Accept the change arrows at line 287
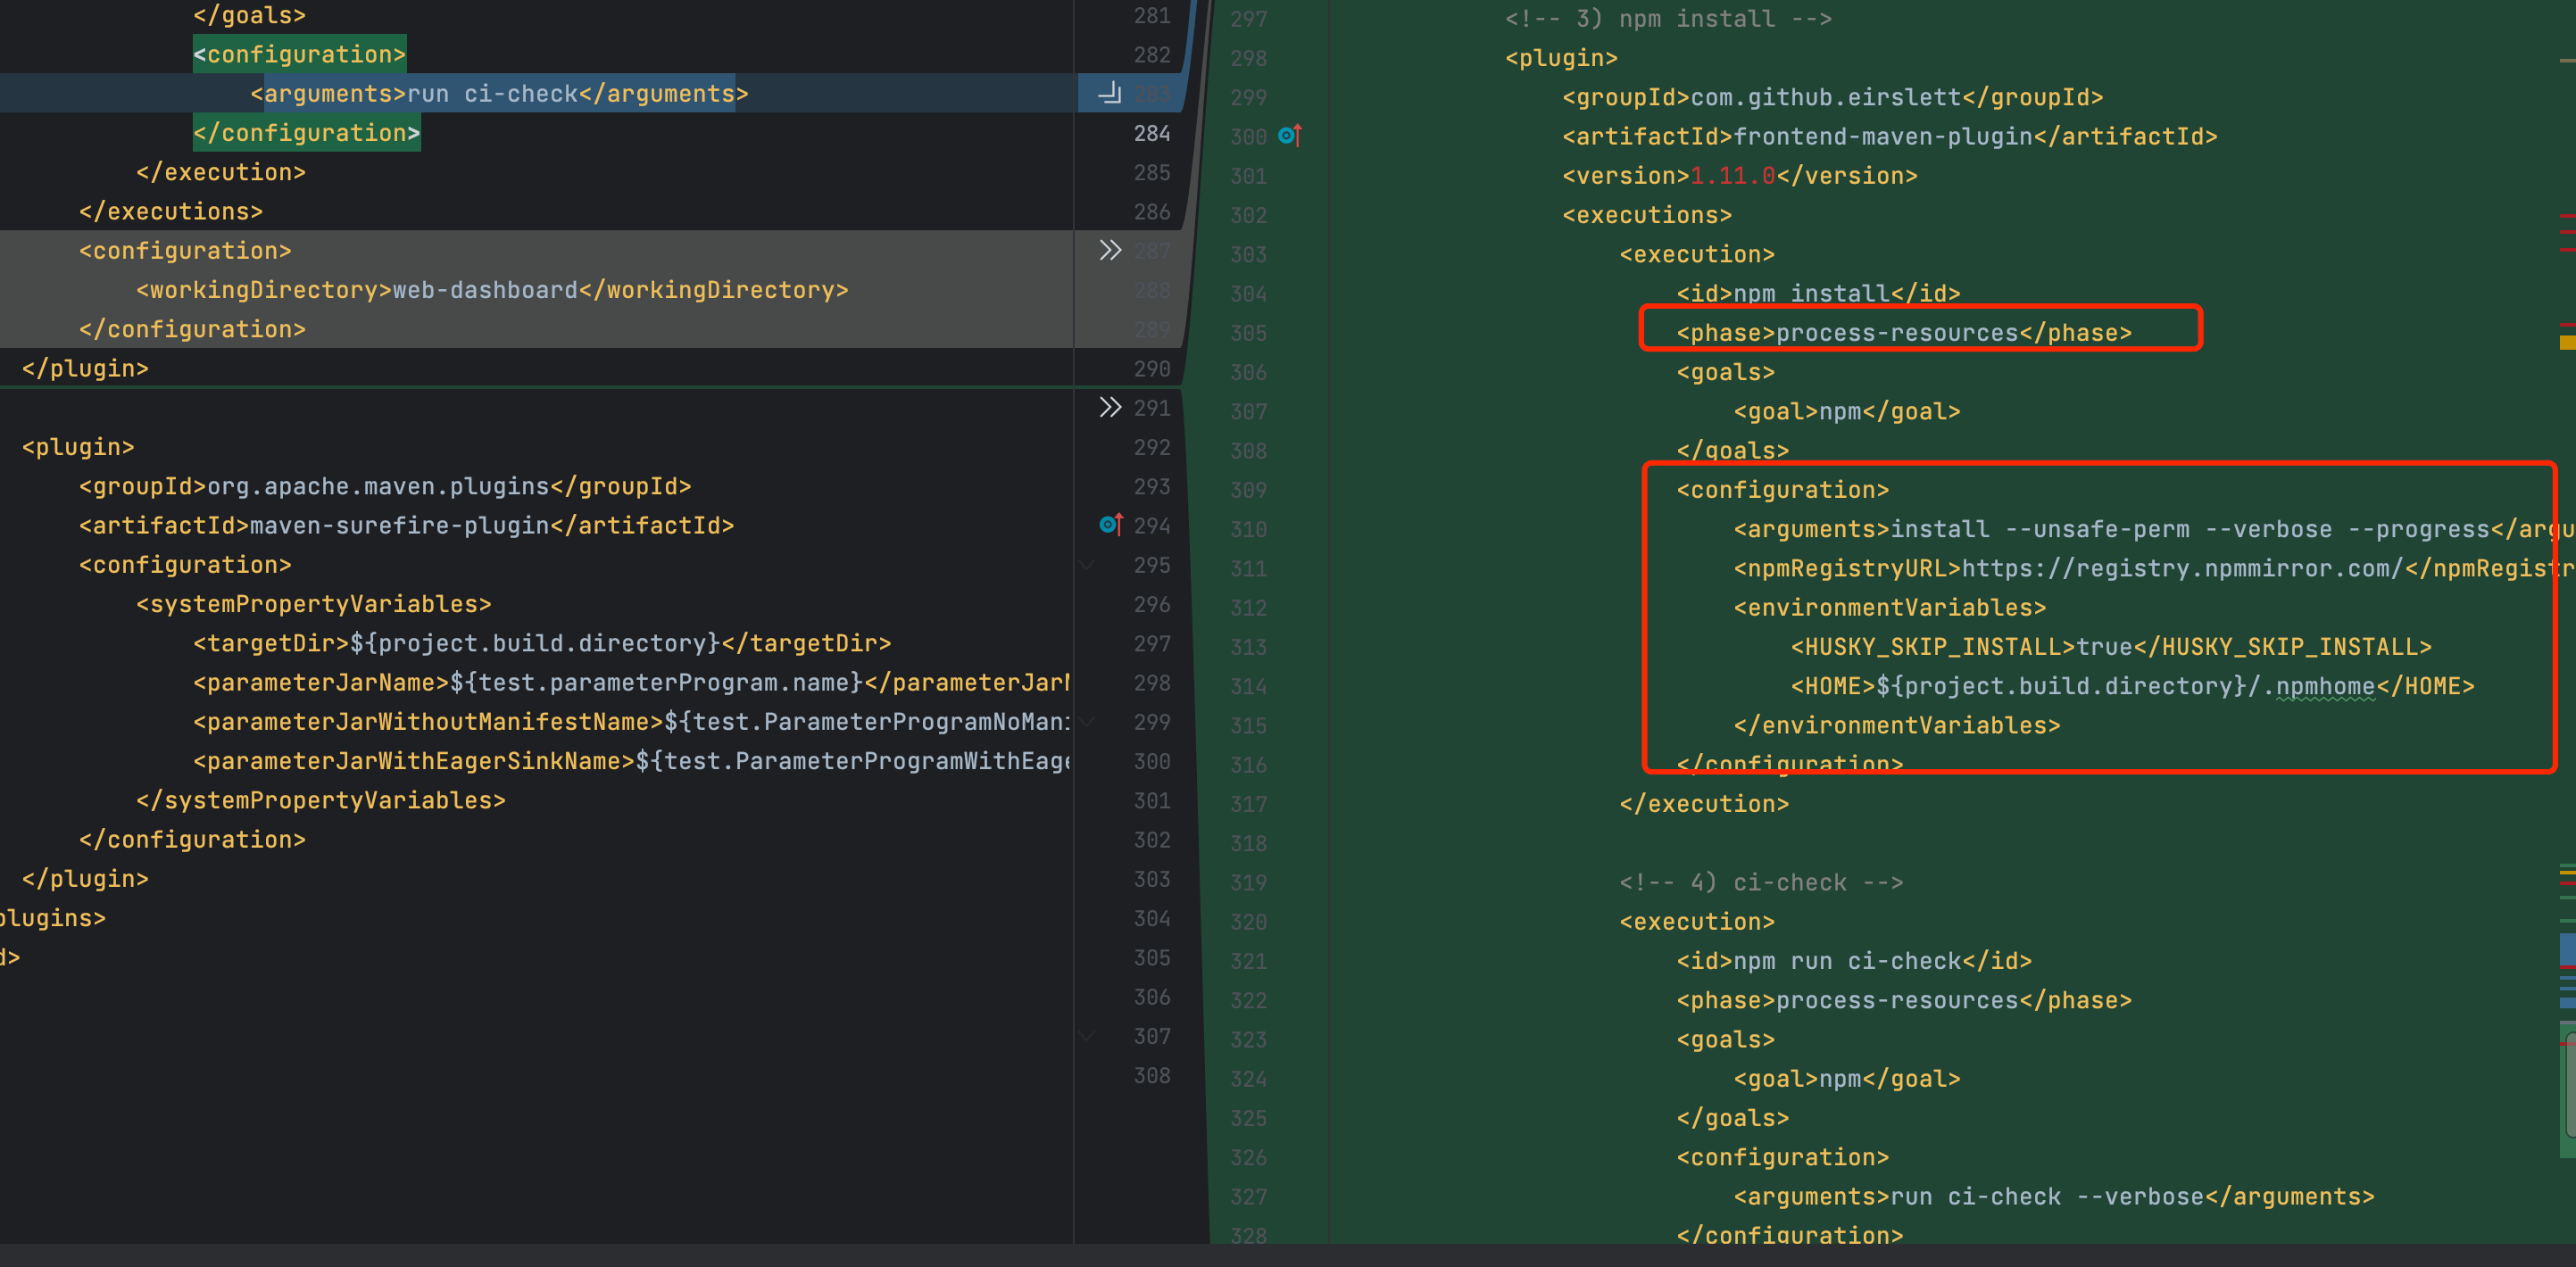 [x=1110, y=250]
